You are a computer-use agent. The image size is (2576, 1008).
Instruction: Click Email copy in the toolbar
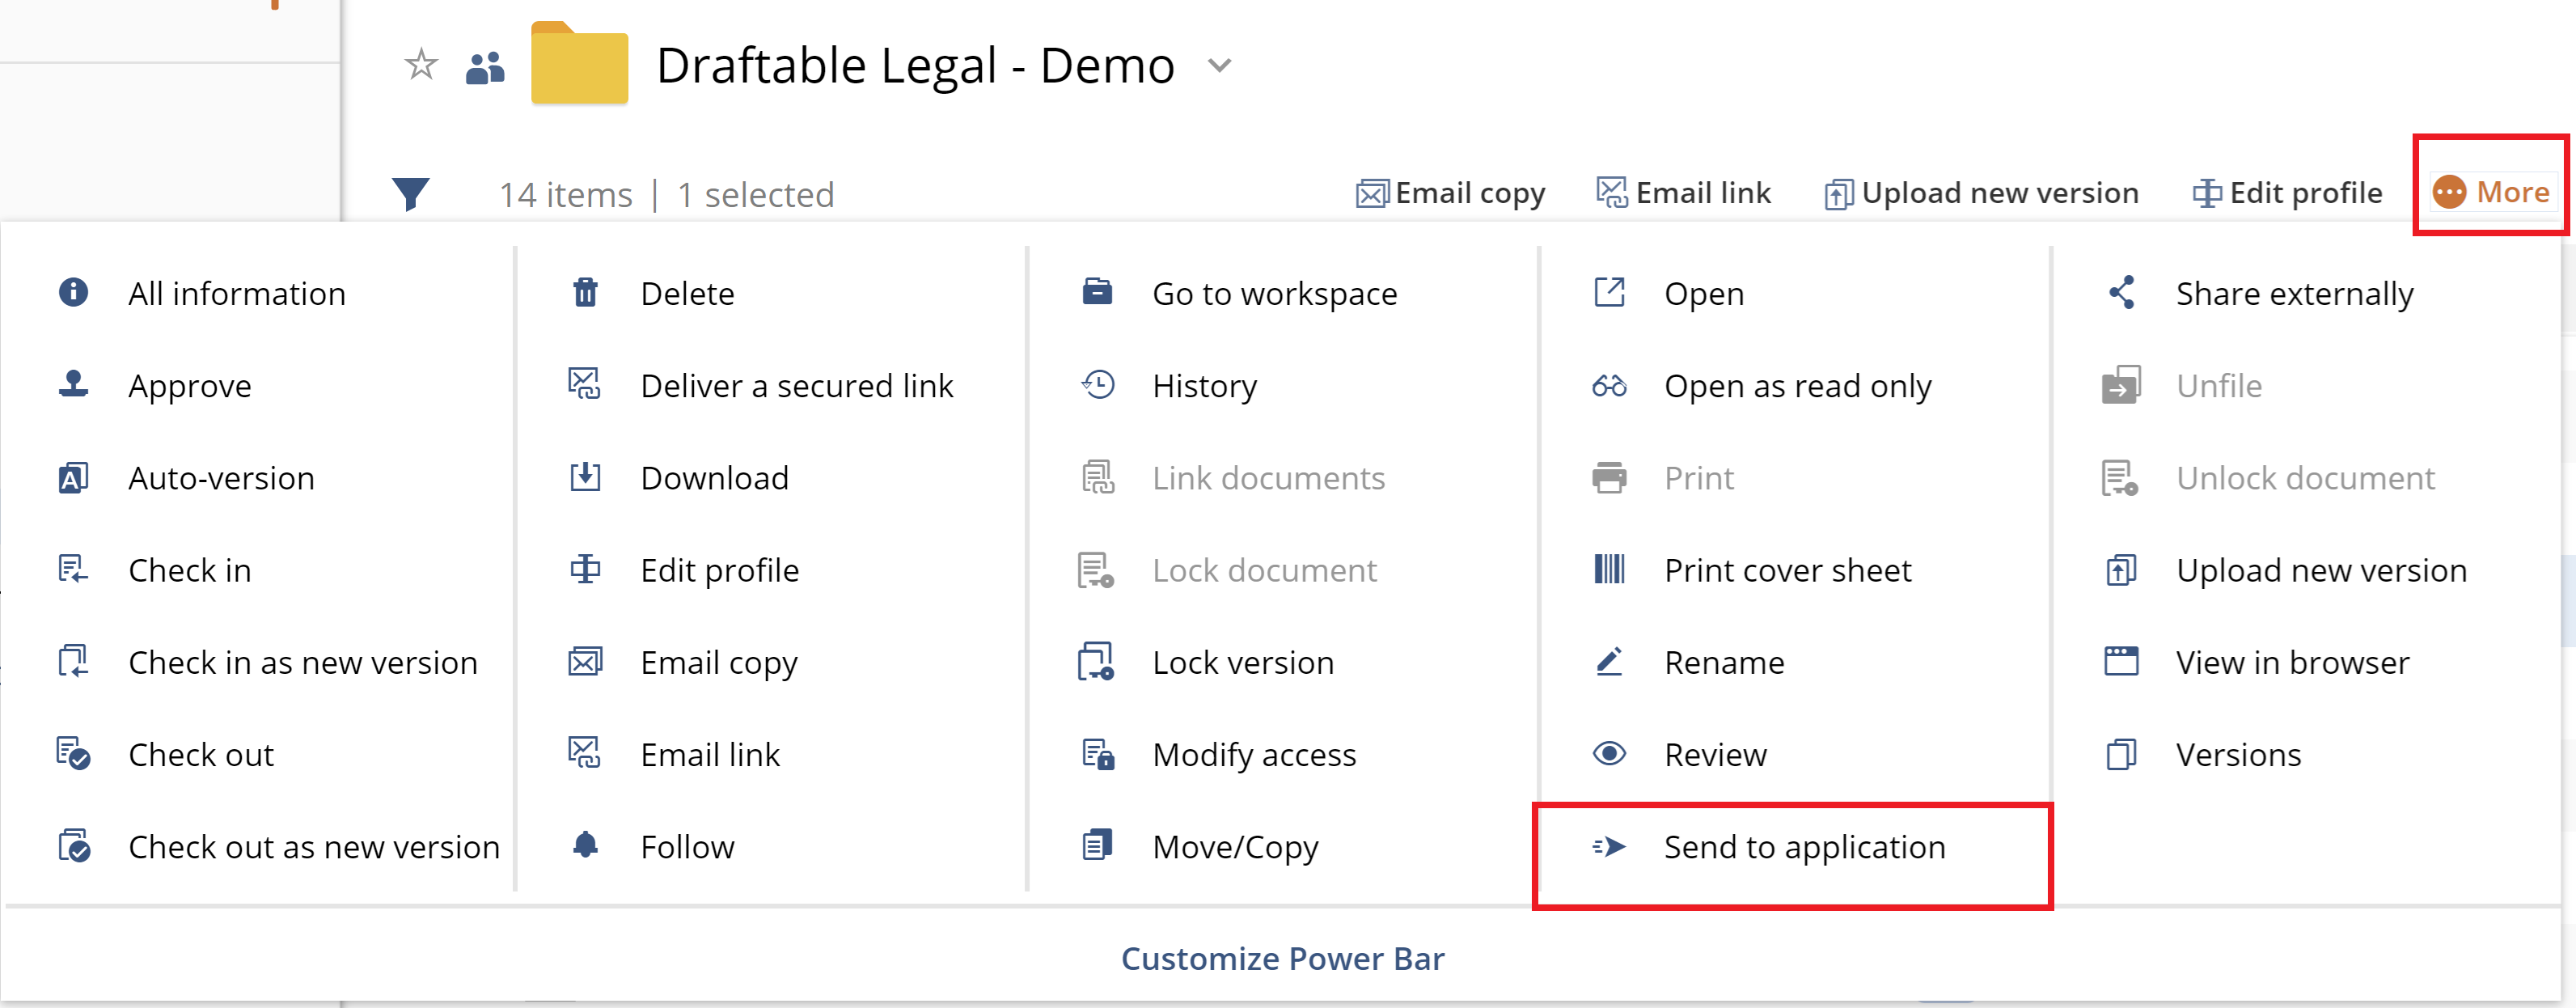coord(1450,193)
